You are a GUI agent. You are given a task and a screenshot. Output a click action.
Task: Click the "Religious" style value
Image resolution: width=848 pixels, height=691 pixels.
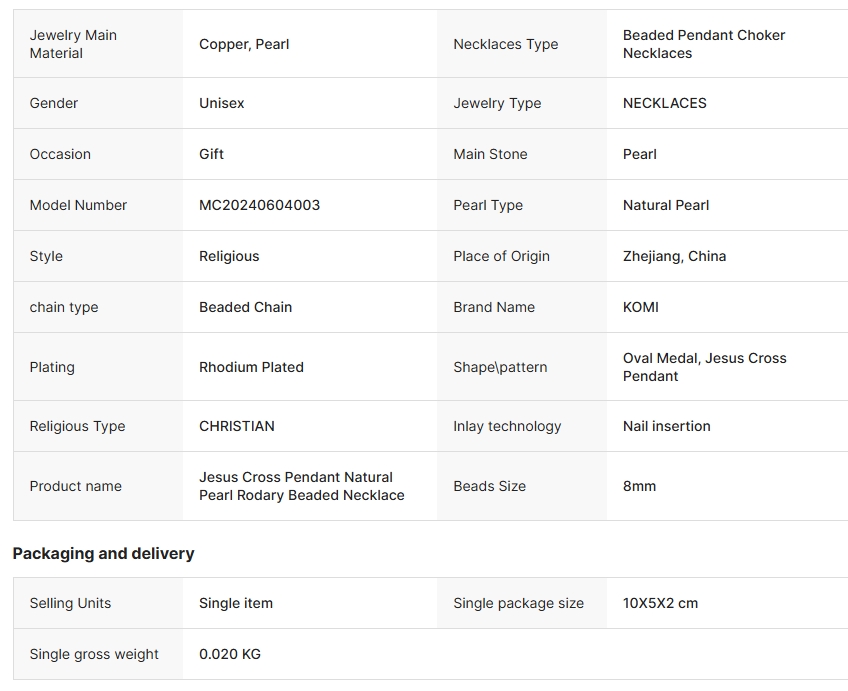pyautogui.click(x=229, y=256)
